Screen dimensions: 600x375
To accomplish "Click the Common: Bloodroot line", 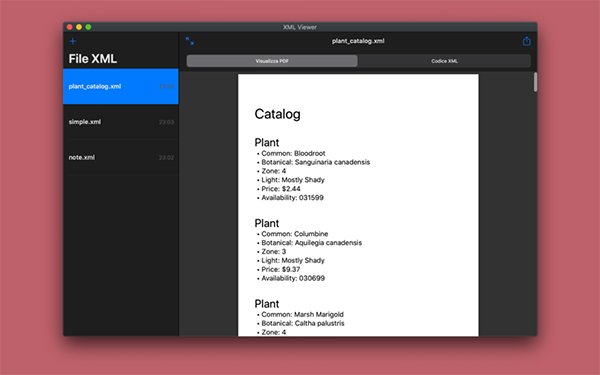I will pyautogui.click(x=293, y=153).
